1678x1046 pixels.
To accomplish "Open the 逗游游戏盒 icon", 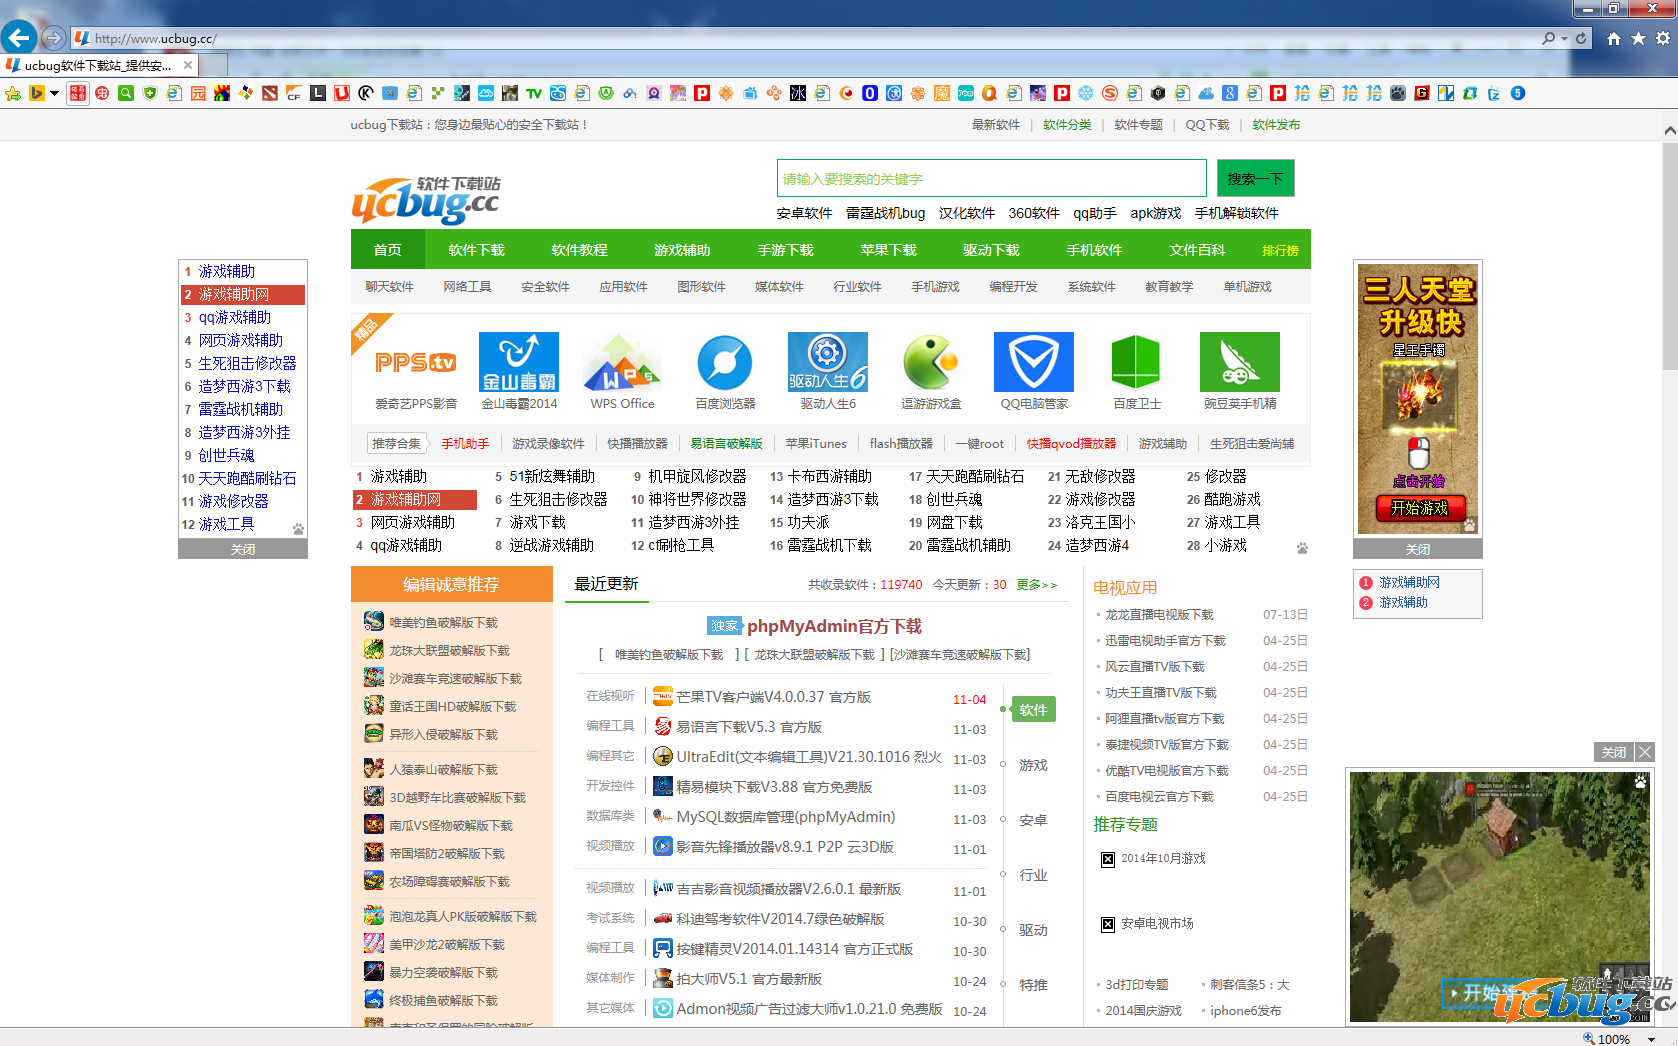I will tap(931, 362).
